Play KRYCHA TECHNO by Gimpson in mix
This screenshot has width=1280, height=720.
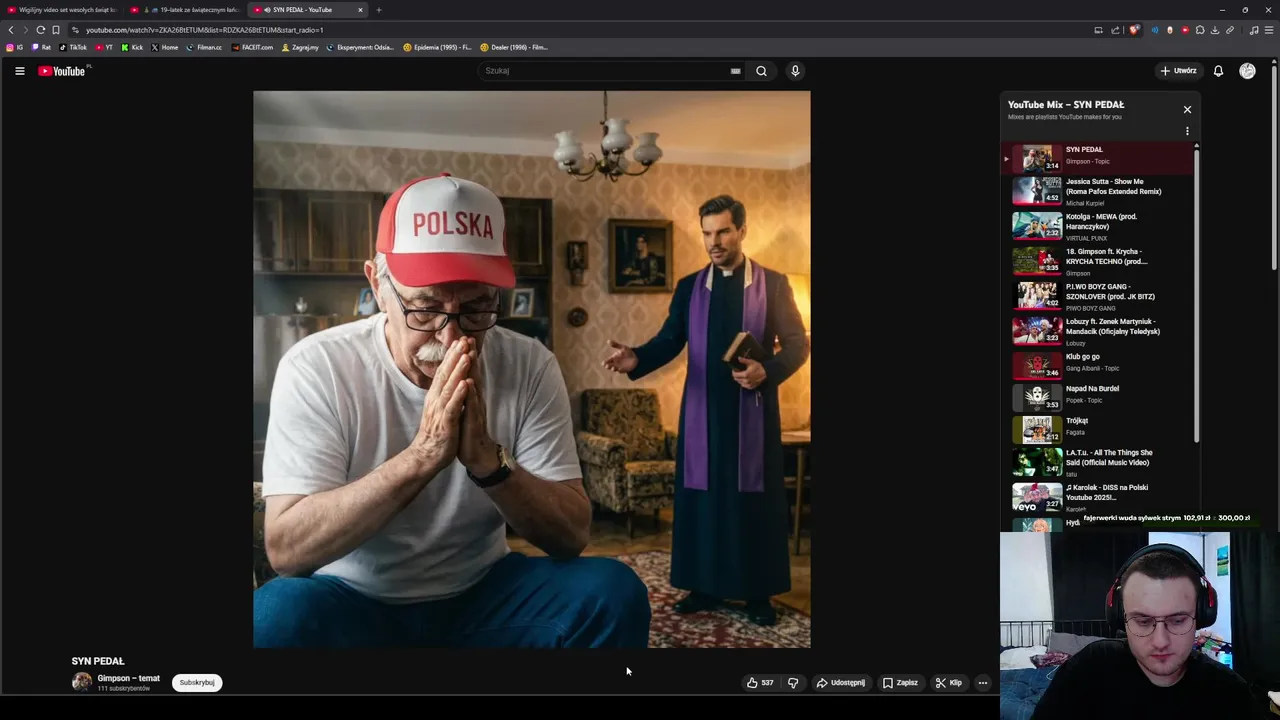[x=1102, y=261]
